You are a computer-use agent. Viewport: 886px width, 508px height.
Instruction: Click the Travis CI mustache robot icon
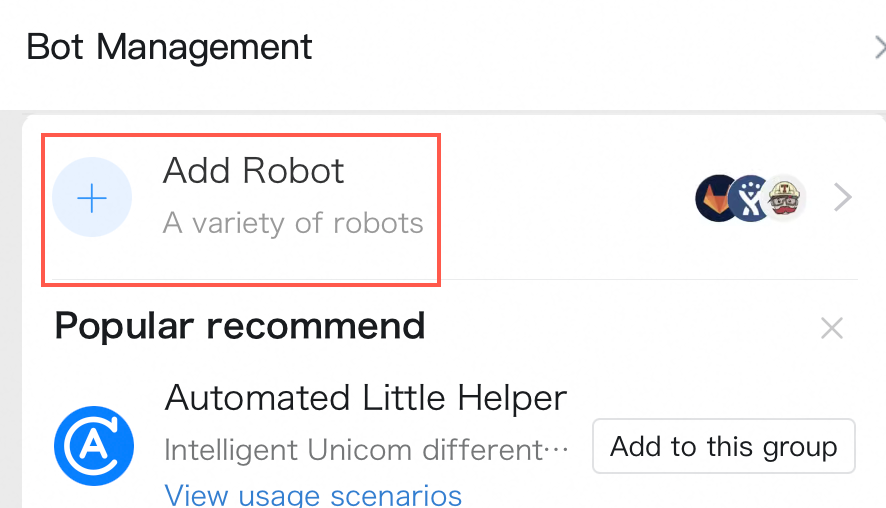786,198
